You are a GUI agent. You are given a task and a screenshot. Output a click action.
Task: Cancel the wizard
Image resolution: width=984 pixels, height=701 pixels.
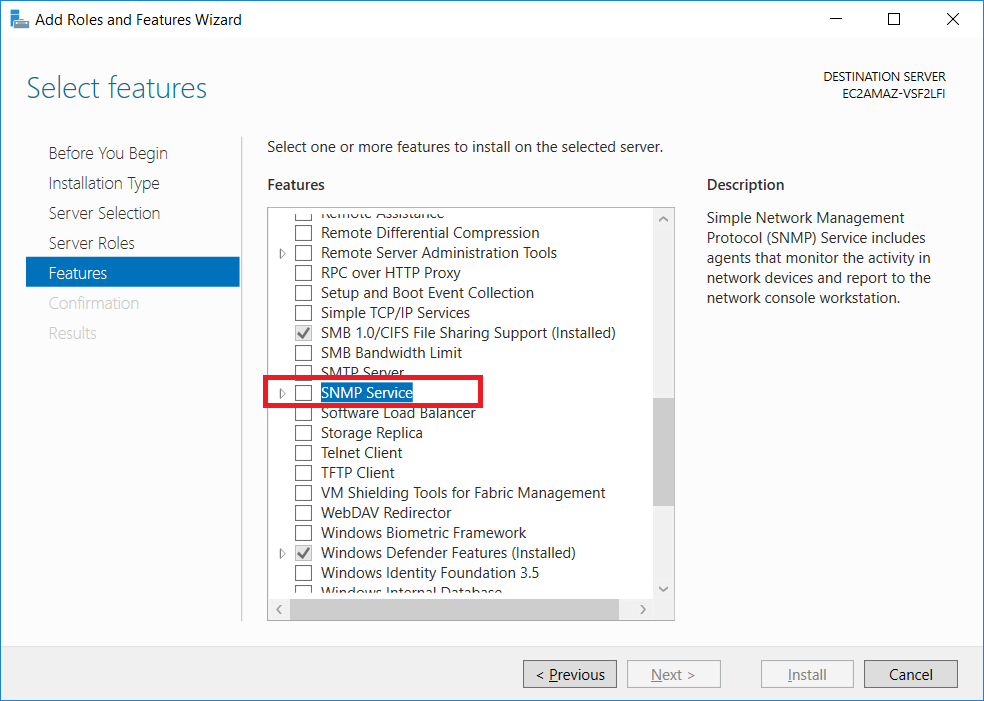pyautogui.click(x=911, y=674)
